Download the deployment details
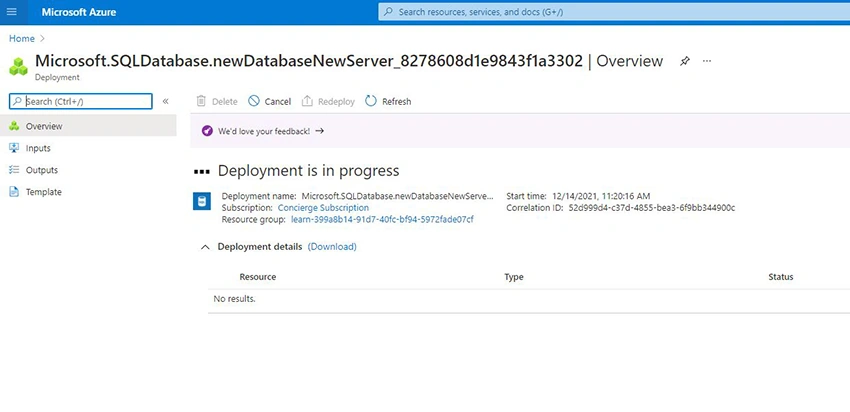Viewport: 850px width, 412px height. click(x=332, y=247)
